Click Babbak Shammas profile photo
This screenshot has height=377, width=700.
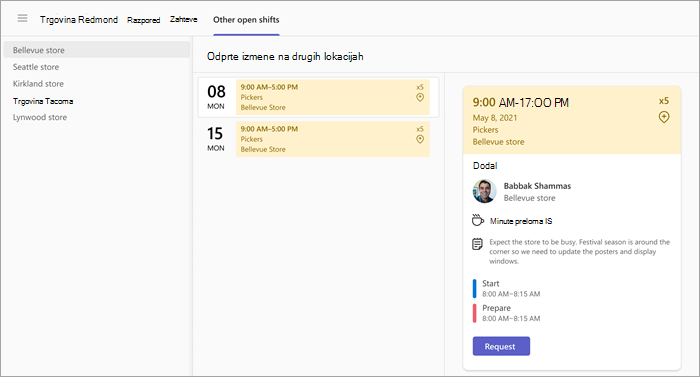(484, 191)
